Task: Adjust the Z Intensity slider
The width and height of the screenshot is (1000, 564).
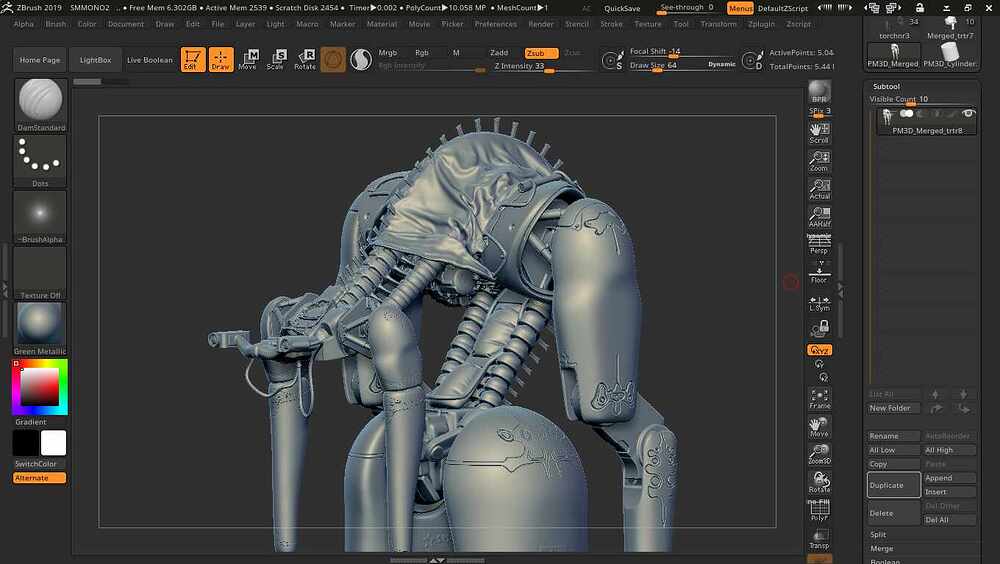Action: coord(542,66)
